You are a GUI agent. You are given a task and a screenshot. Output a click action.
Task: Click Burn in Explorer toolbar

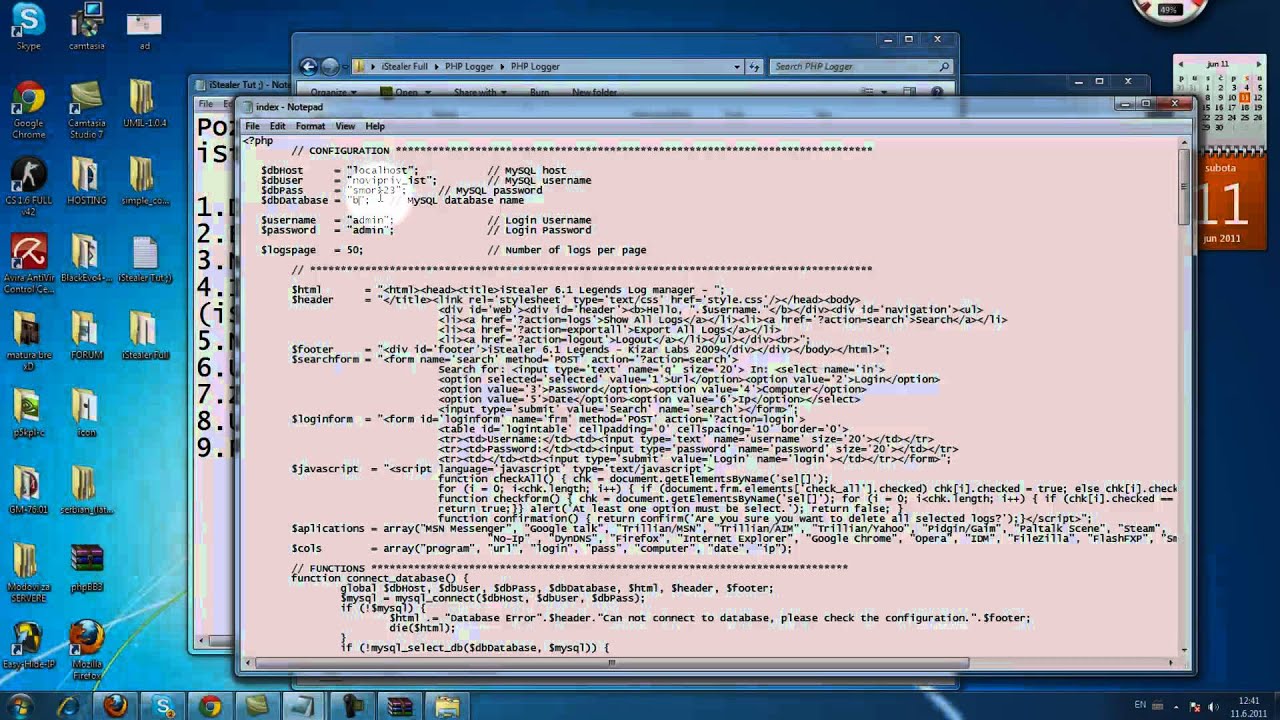539,92
